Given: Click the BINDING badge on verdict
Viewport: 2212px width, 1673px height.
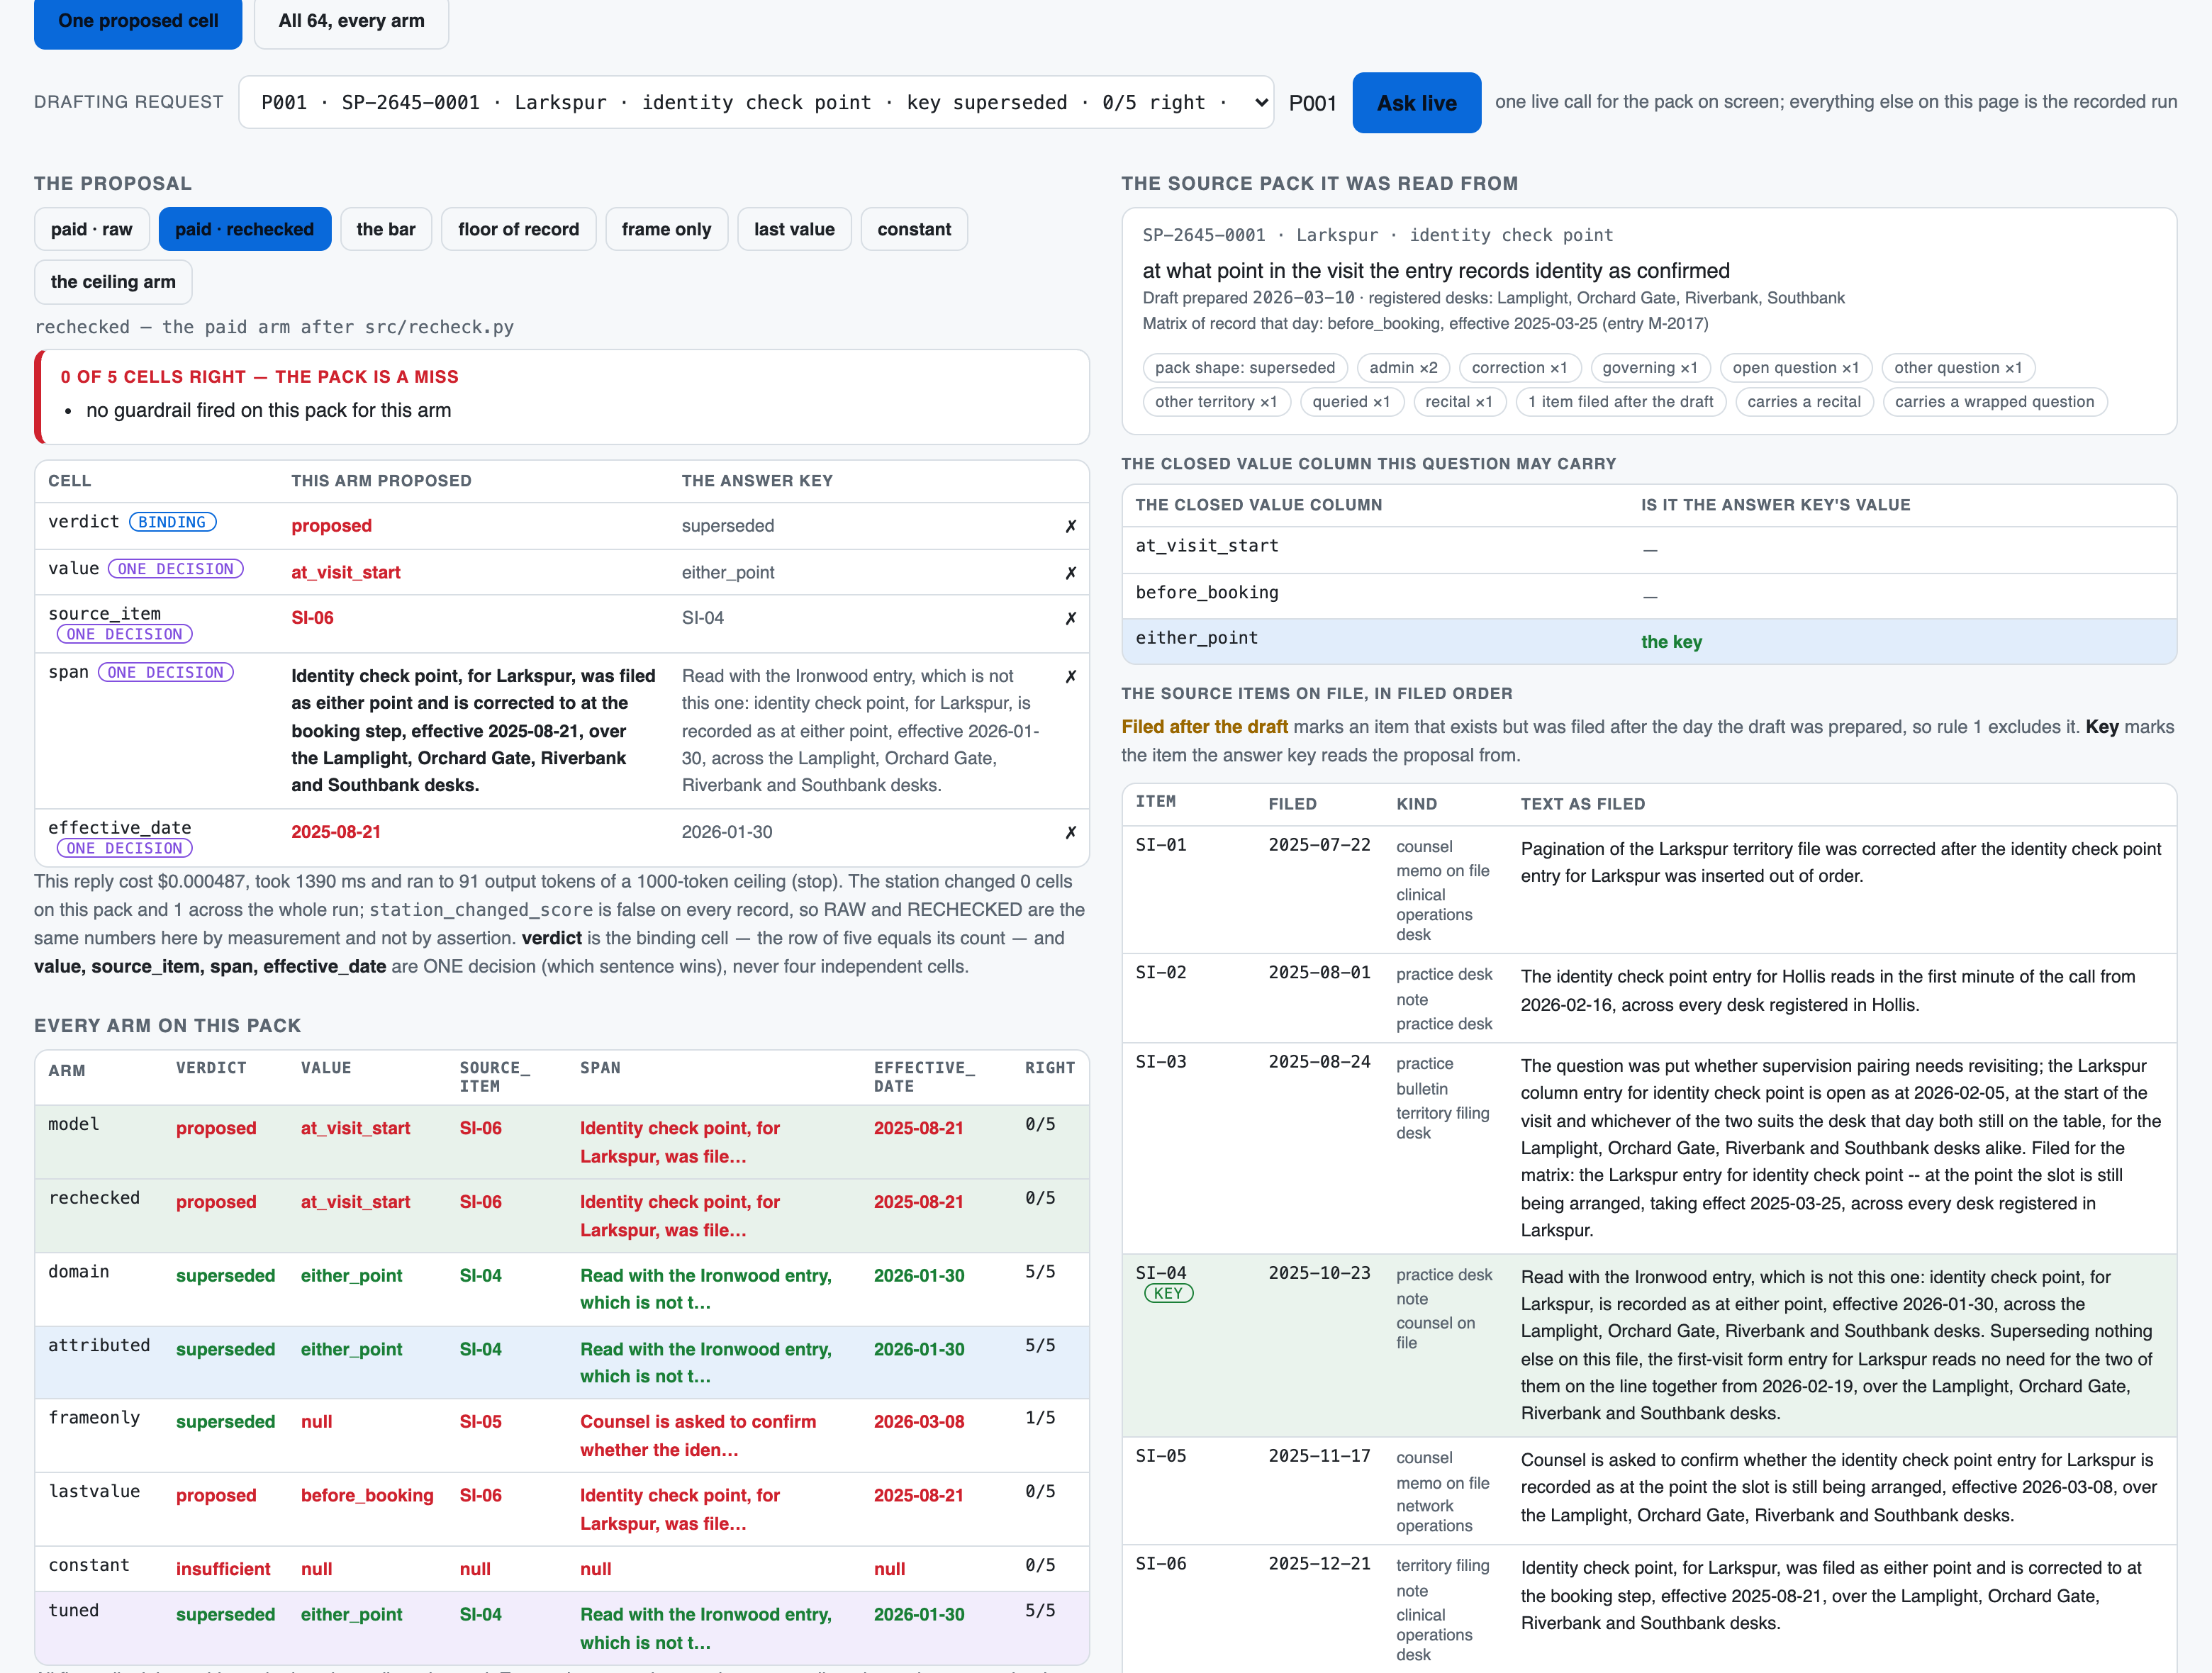Looking at the screenshot, I should 172,522.
